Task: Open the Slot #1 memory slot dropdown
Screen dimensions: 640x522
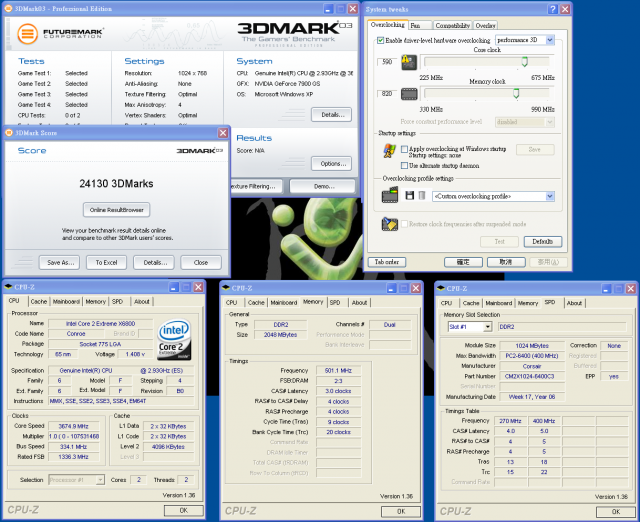Action: pyautogui.click(x=487, y=327)
